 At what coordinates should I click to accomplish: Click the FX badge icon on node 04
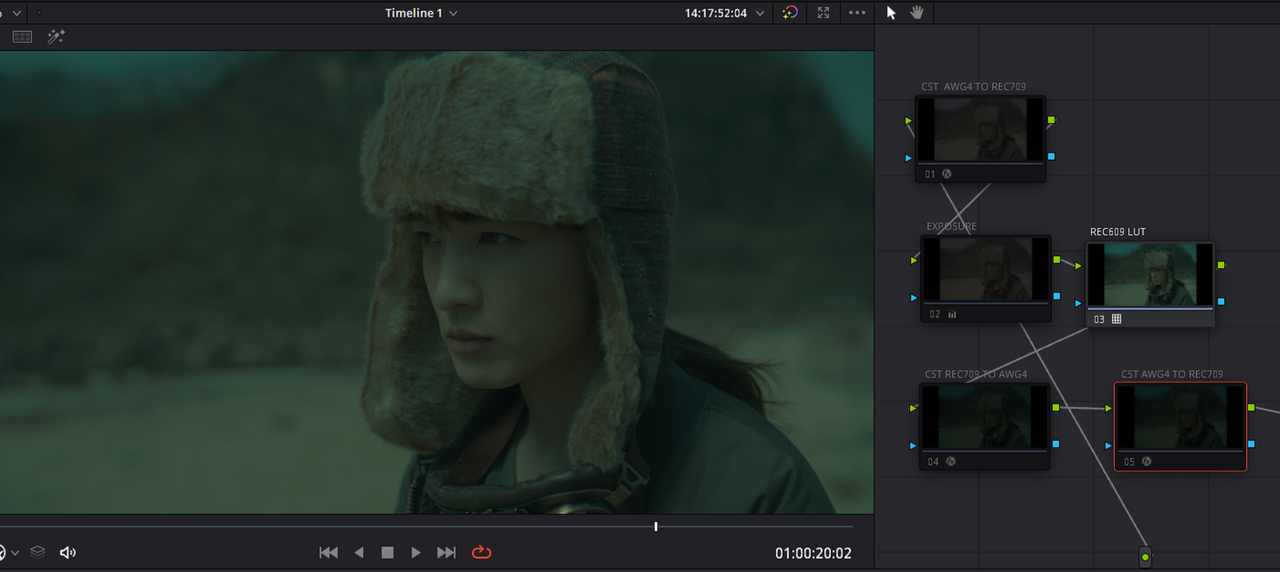click(950, 461)
